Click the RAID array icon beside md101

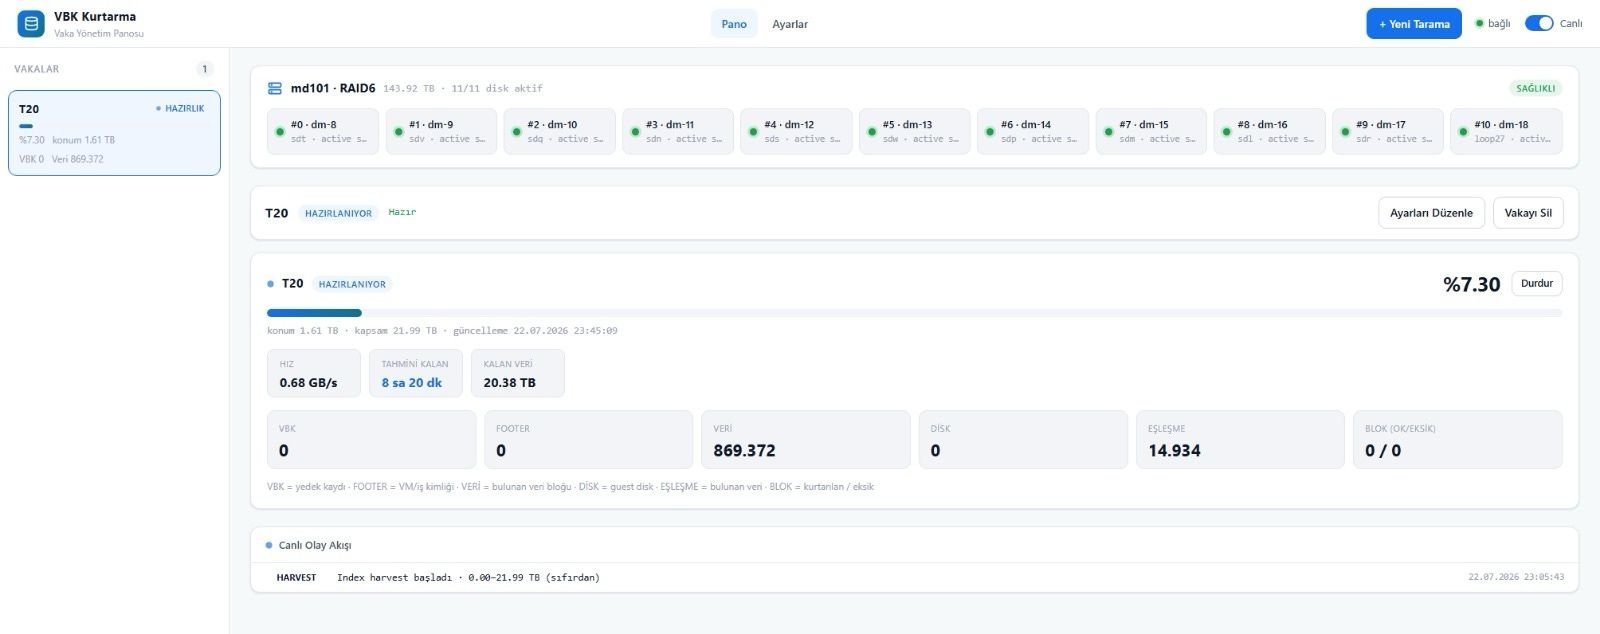coord(275,88)
